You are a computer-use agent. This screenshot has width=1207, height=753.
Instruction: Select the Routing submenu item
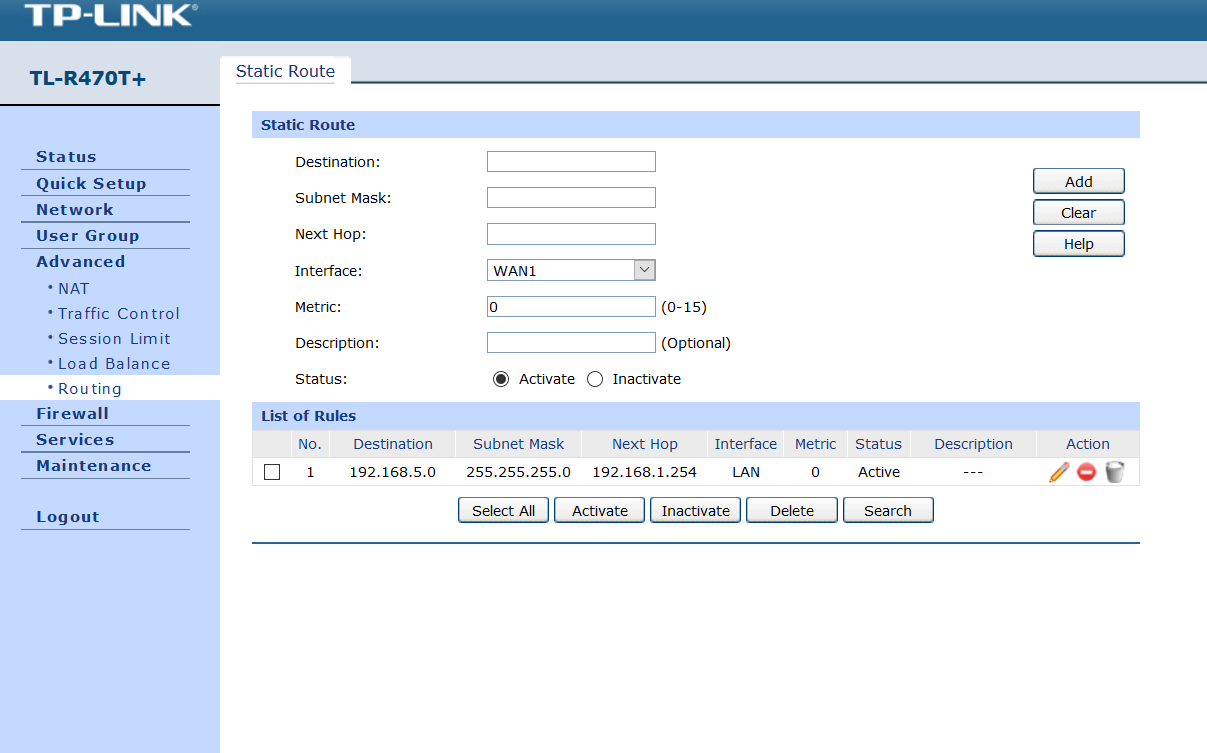coord(90,388)
